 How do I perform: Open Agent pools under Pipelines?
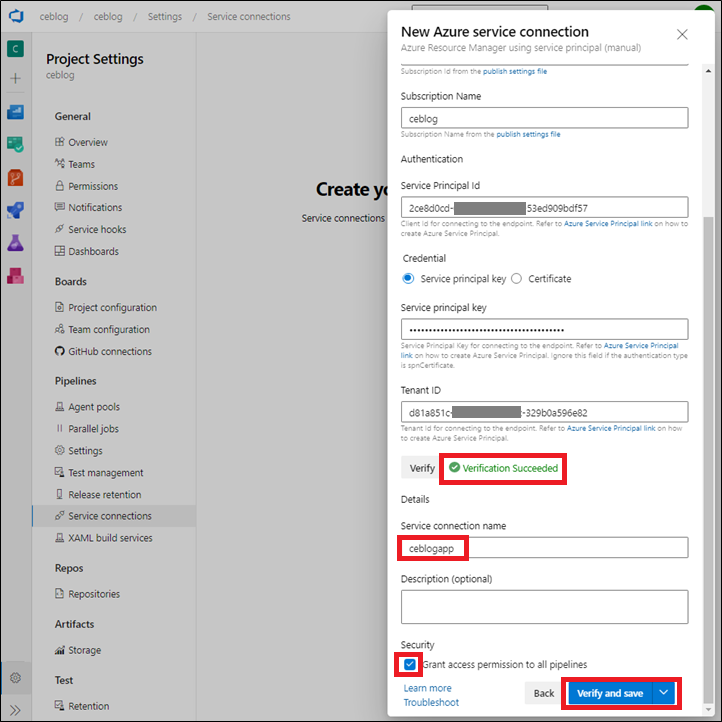pyautogui.click(x=94, y=407)
